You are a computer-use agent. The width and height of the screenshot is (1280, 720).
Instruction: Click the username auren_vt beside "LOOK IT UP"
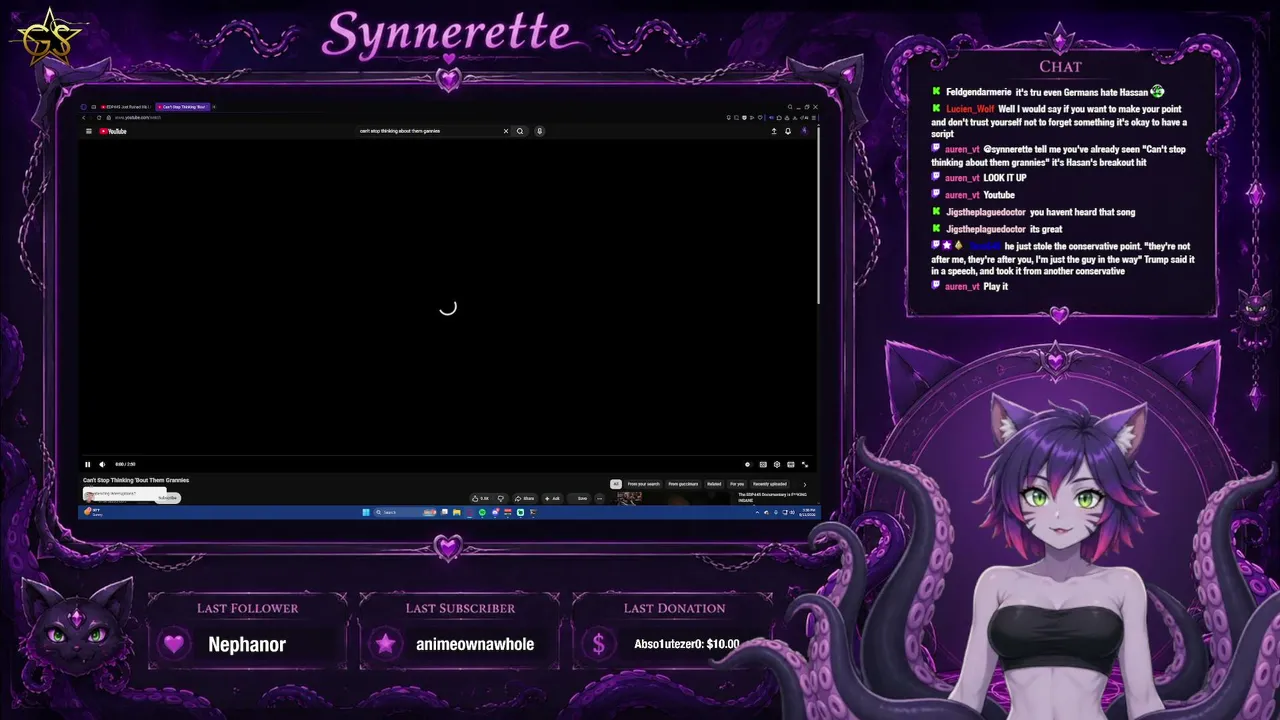tap(962, 178)
